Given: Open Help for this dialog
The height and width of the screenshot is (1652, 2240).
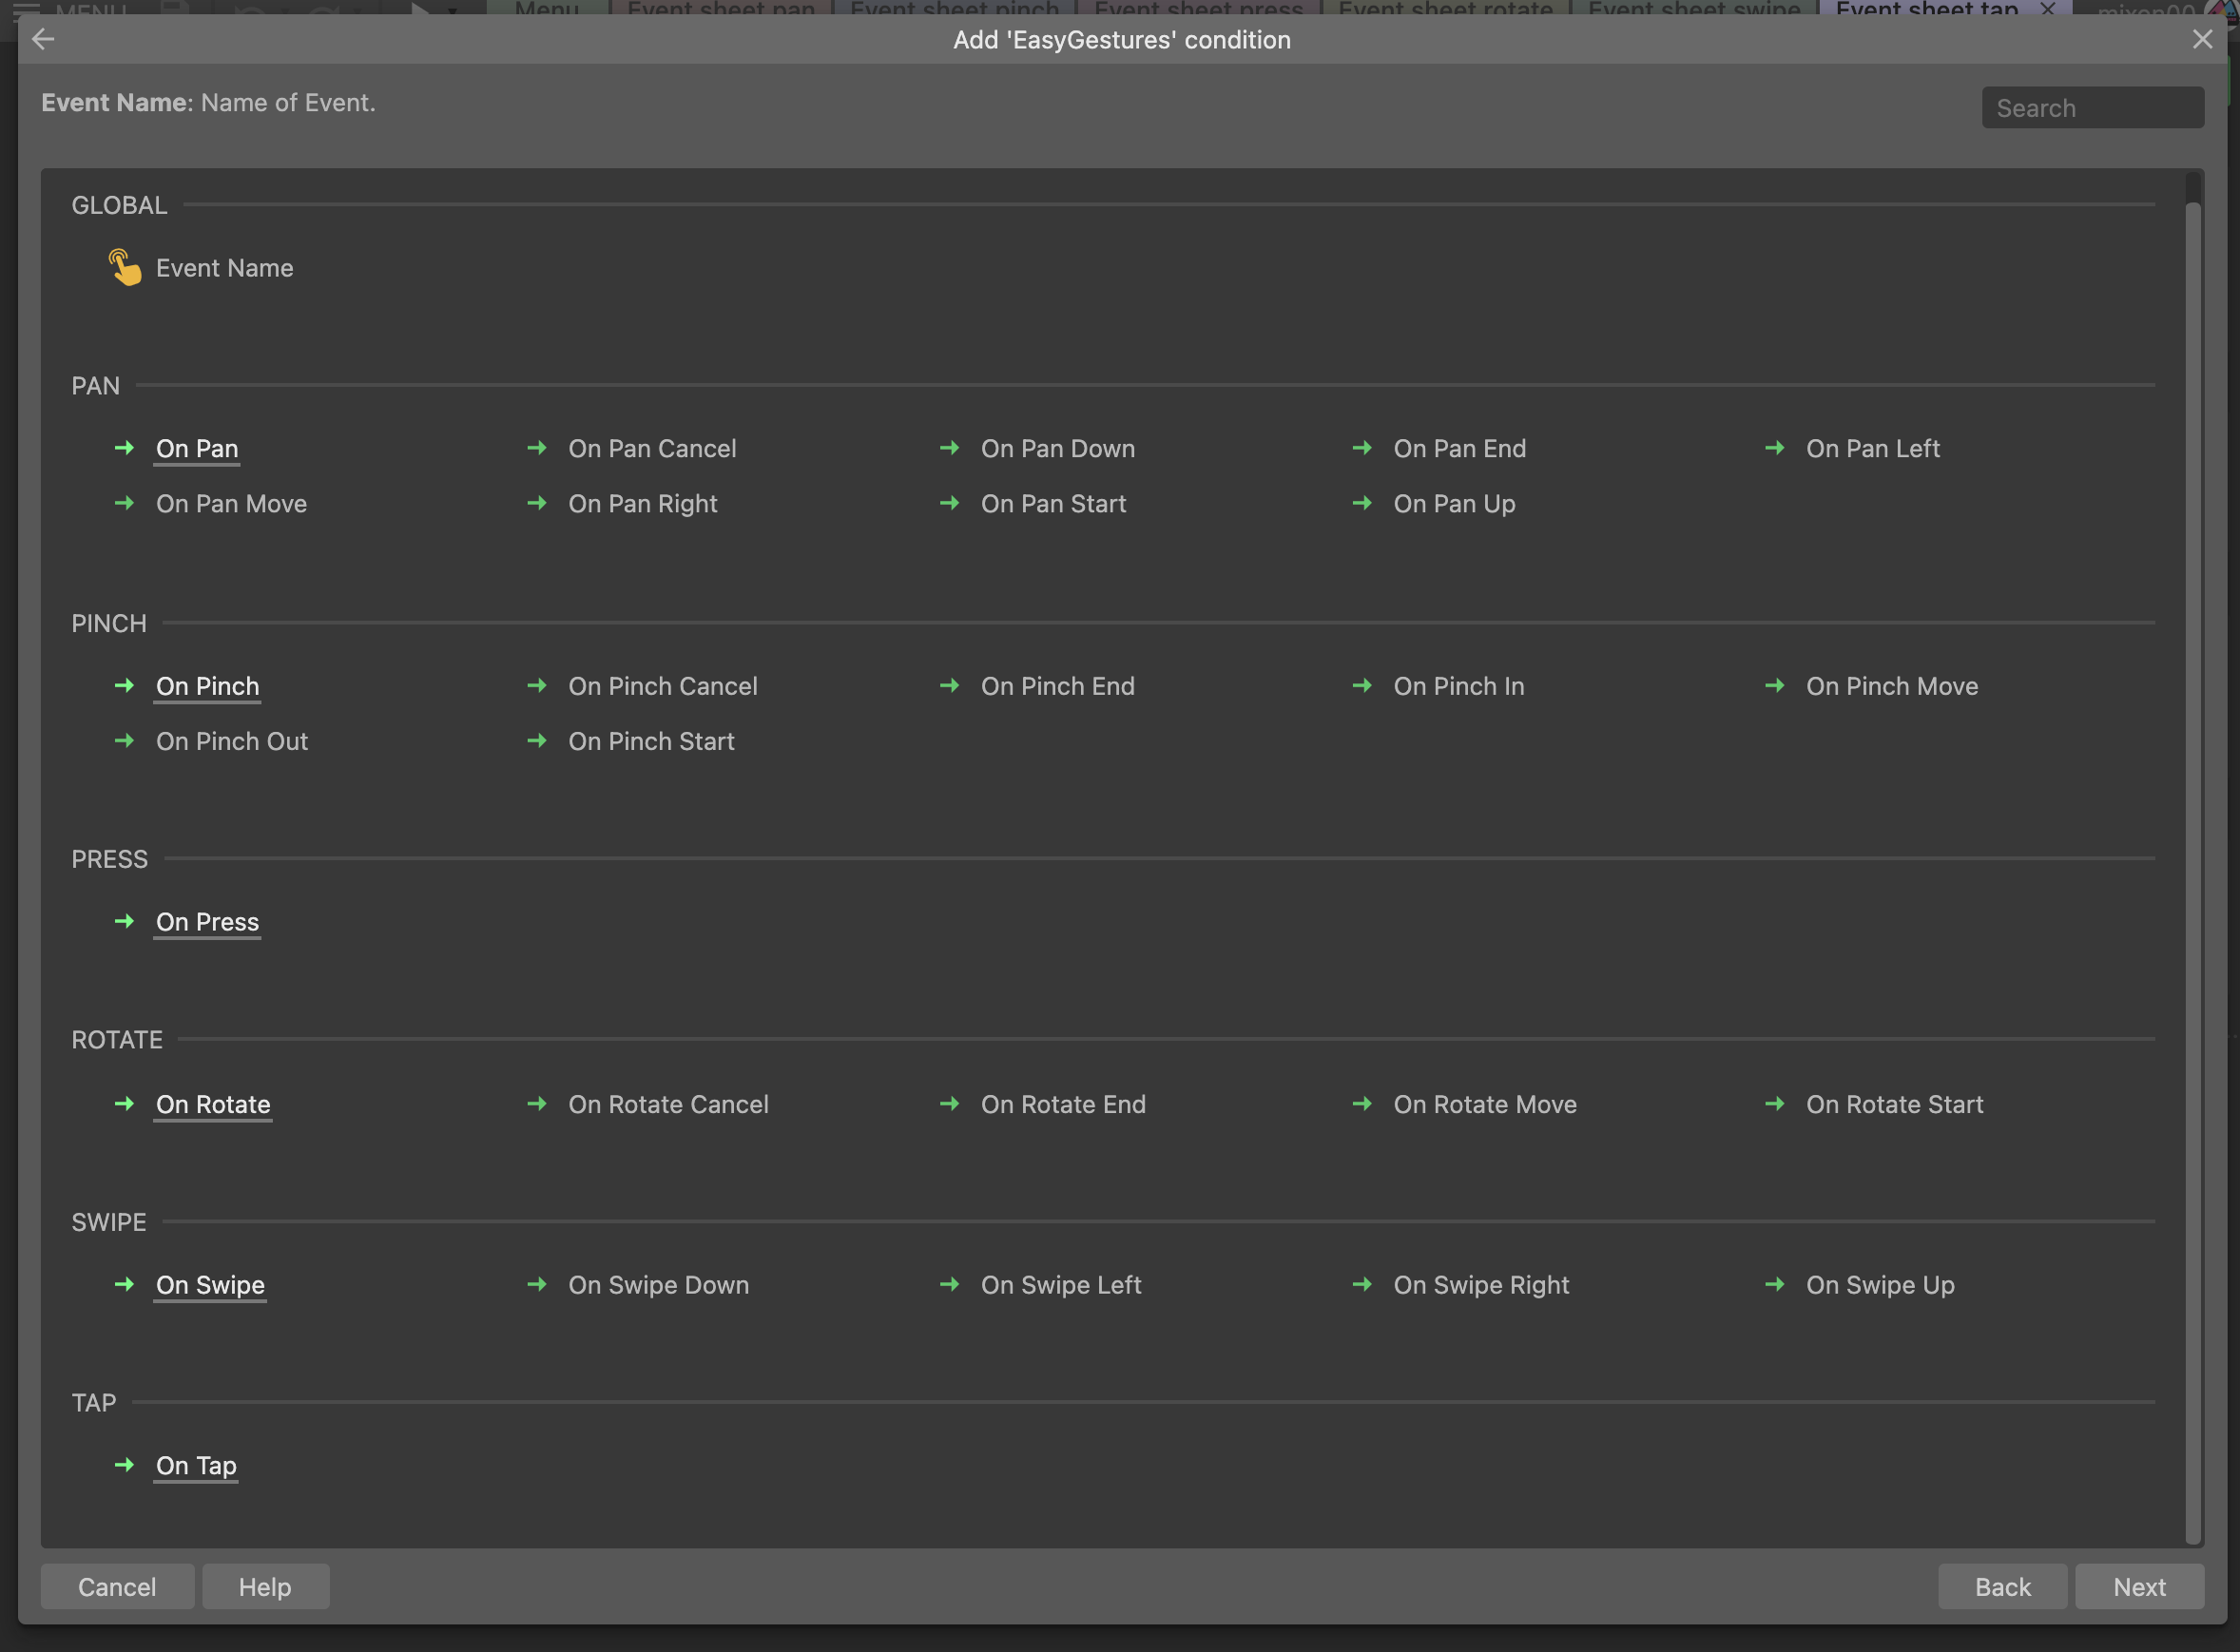Looking at the screenshot, I should tap(265, 1587).
